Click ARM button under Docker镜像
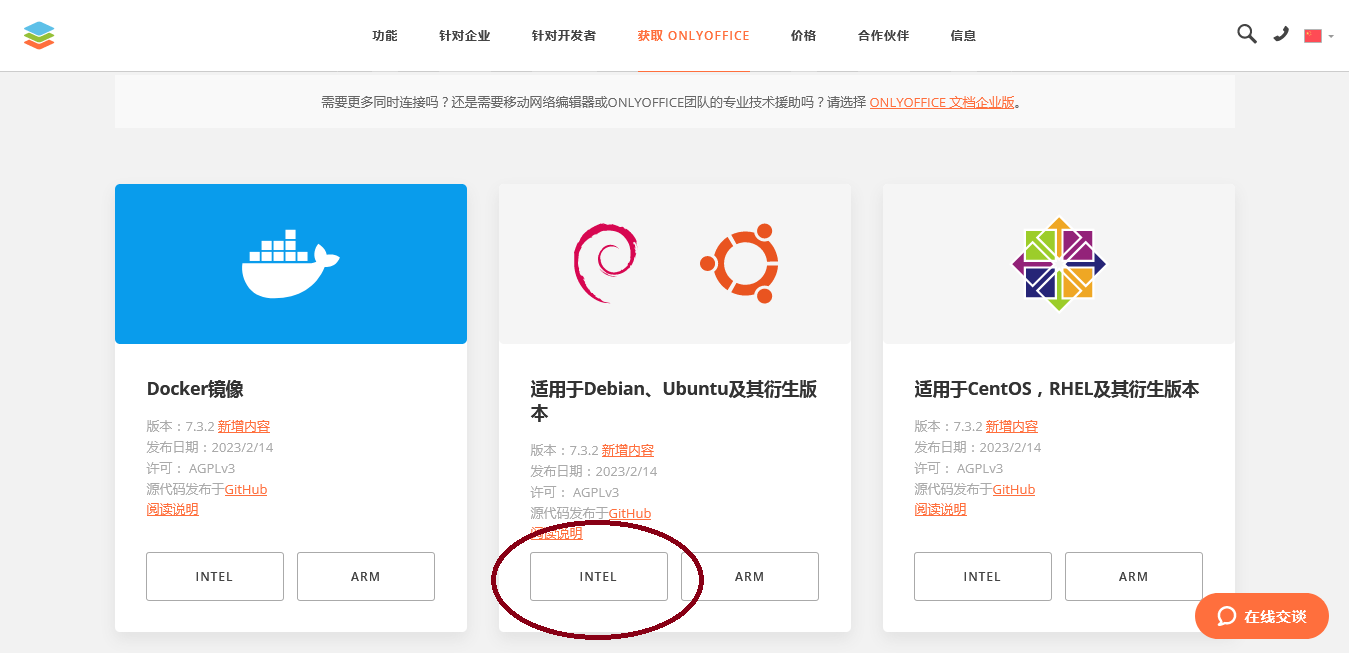The width and height of the screenshot is (1349, 653). click(x=366, y=576)
